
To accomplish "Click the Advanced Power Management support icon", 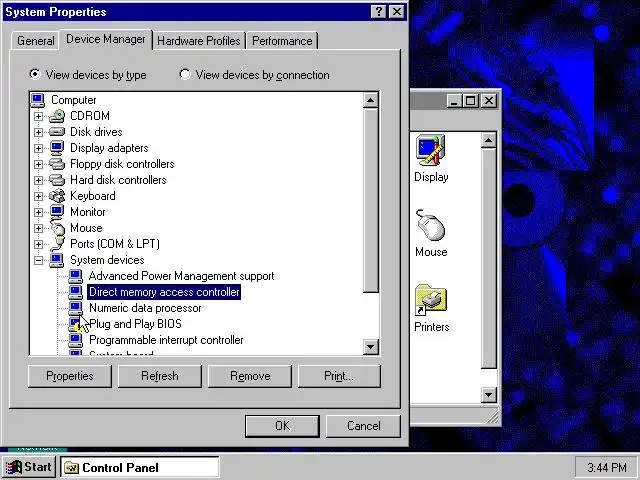I will coord(75,276).
